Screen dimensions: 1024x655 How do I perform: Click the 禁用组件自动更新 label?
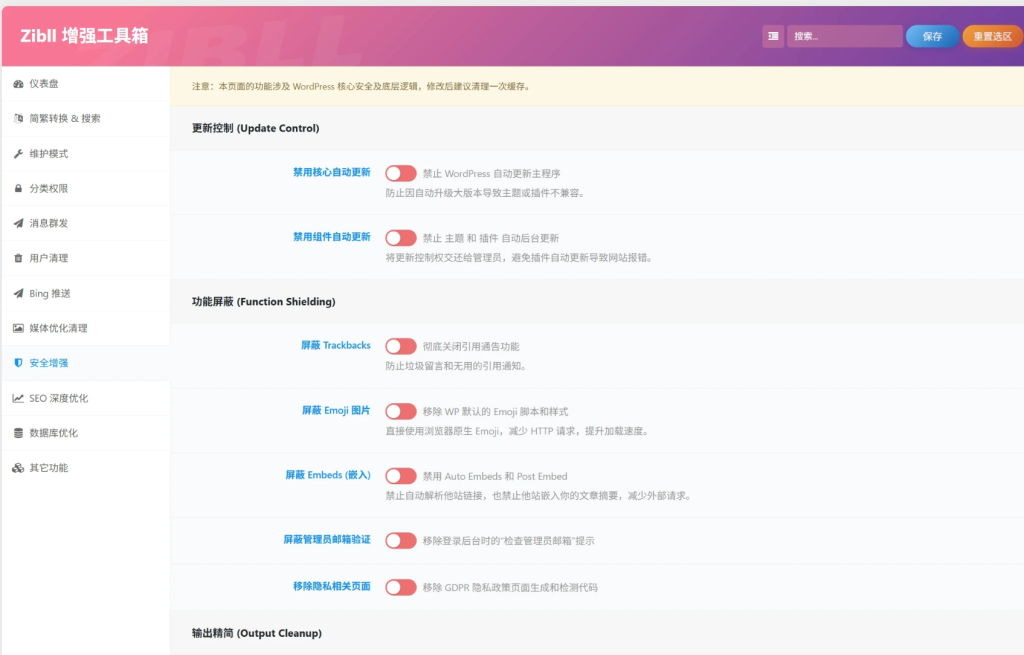(332, 237)
